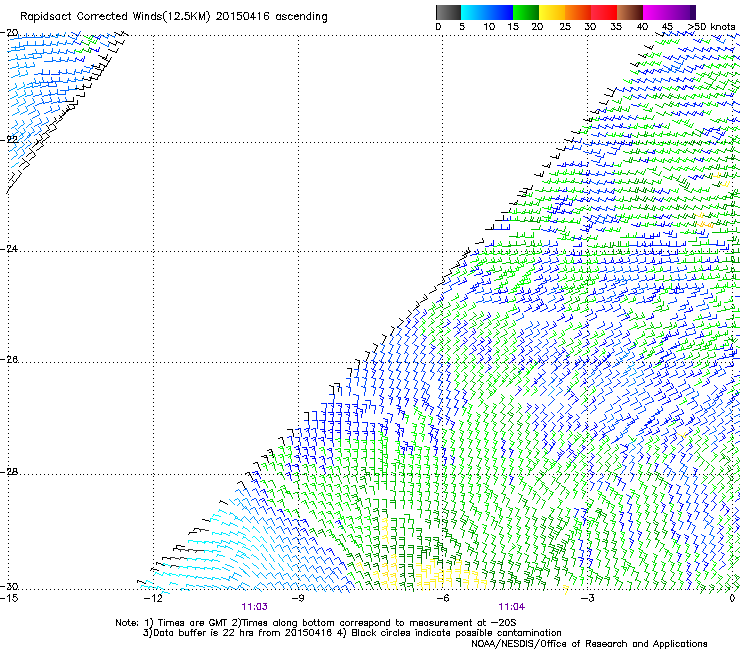
Task: Click the longitude axis label '-12'
Action: [x=153, y=599]
